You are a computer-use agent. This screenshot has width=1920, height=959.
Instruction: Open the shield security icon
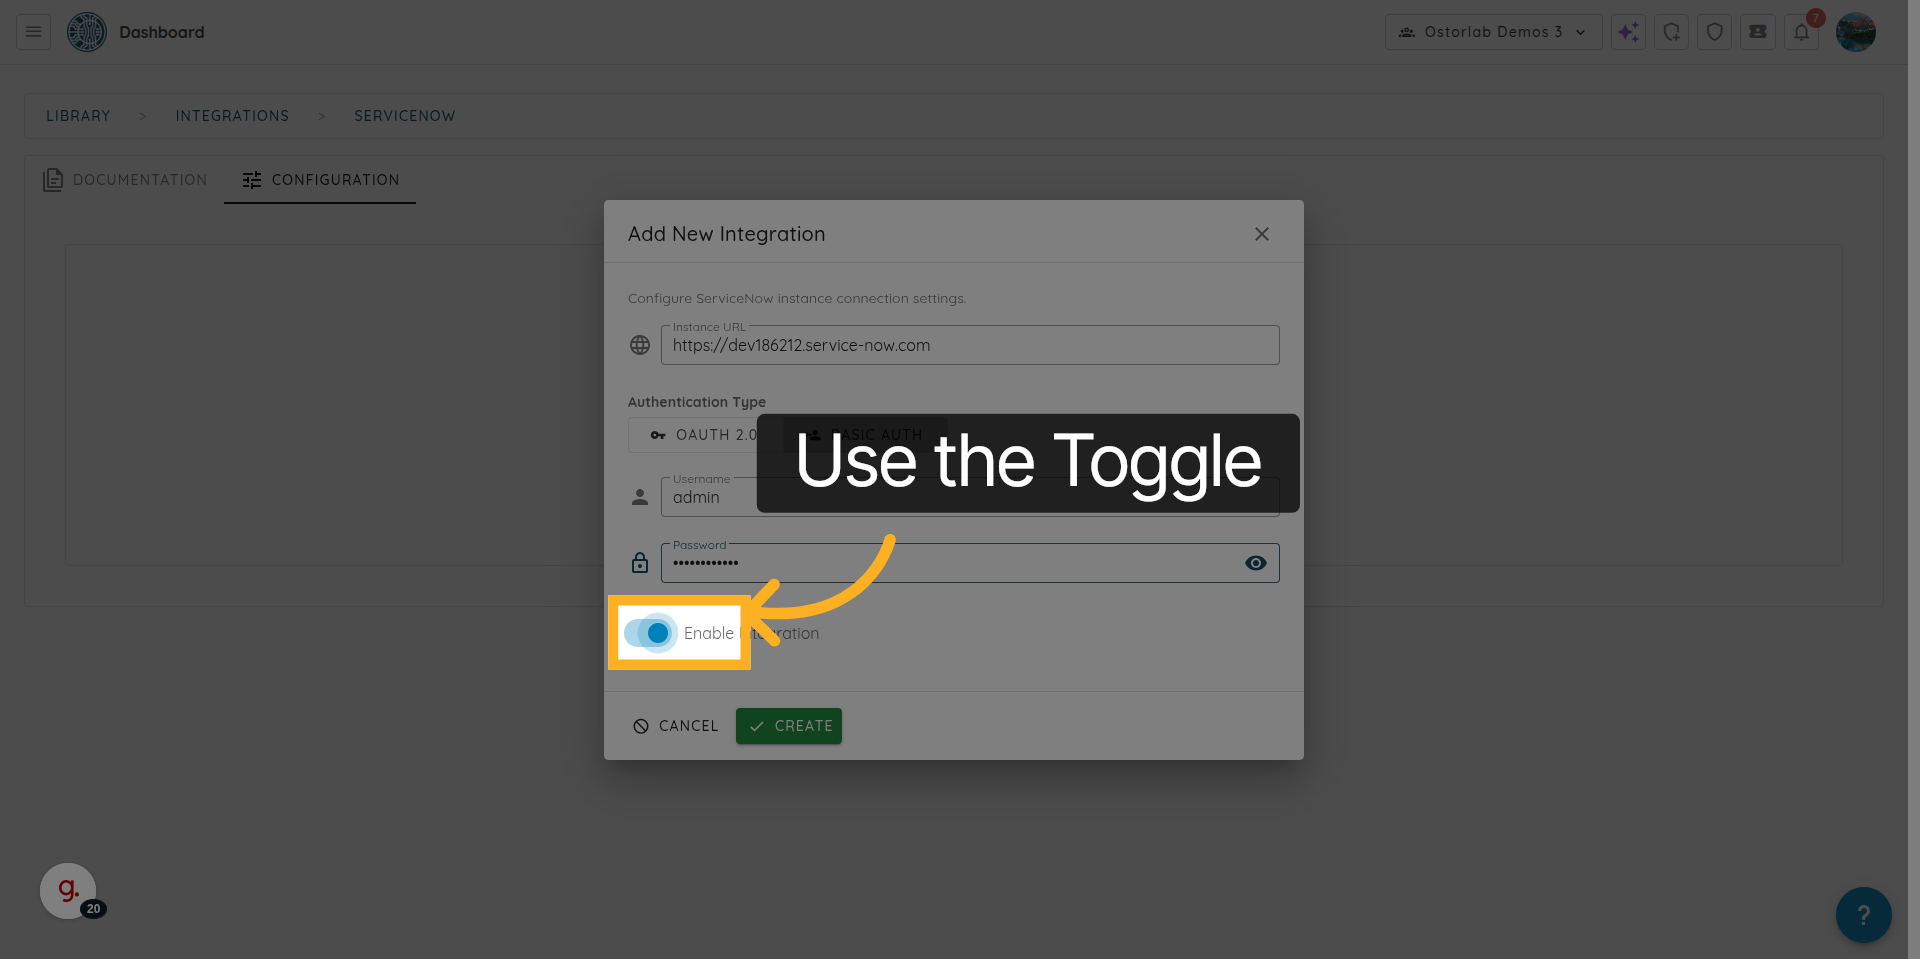coord(1714,31)
